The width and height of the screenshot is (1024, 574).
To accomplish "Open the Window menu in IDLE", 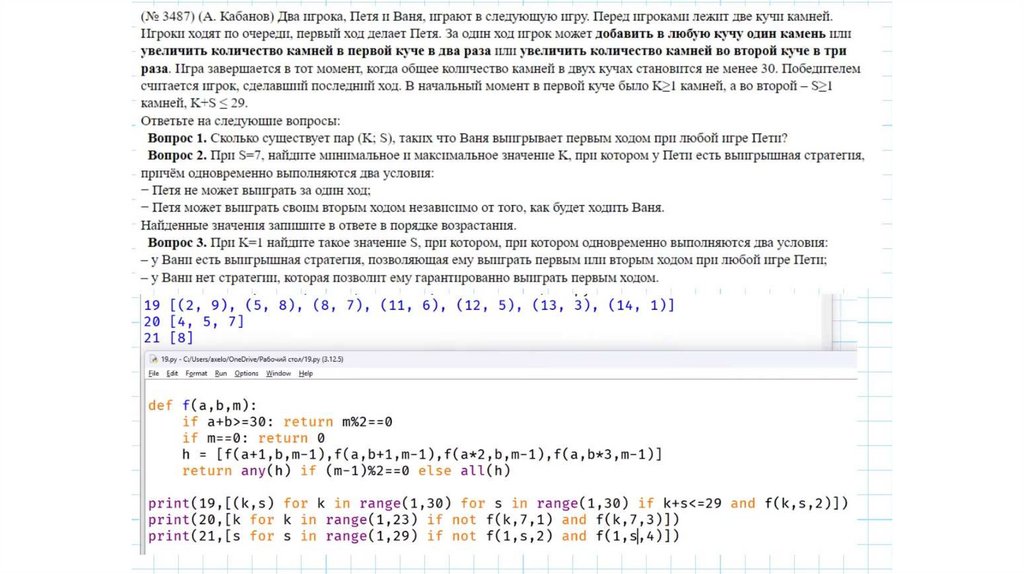I will [278, 374].
